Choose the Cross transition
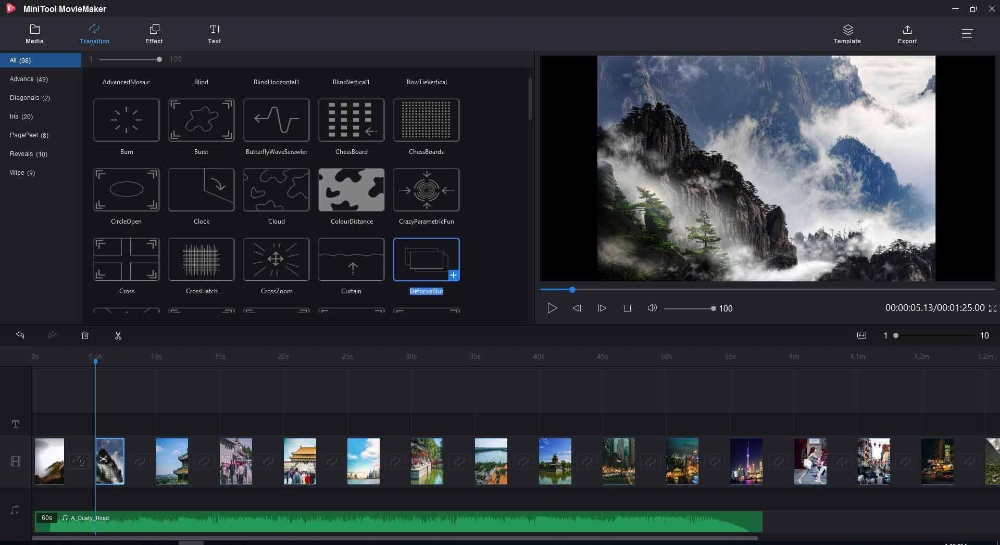The width and height of the screenshot is (1000, 545). pyautogui.click(x=126, y=259)
